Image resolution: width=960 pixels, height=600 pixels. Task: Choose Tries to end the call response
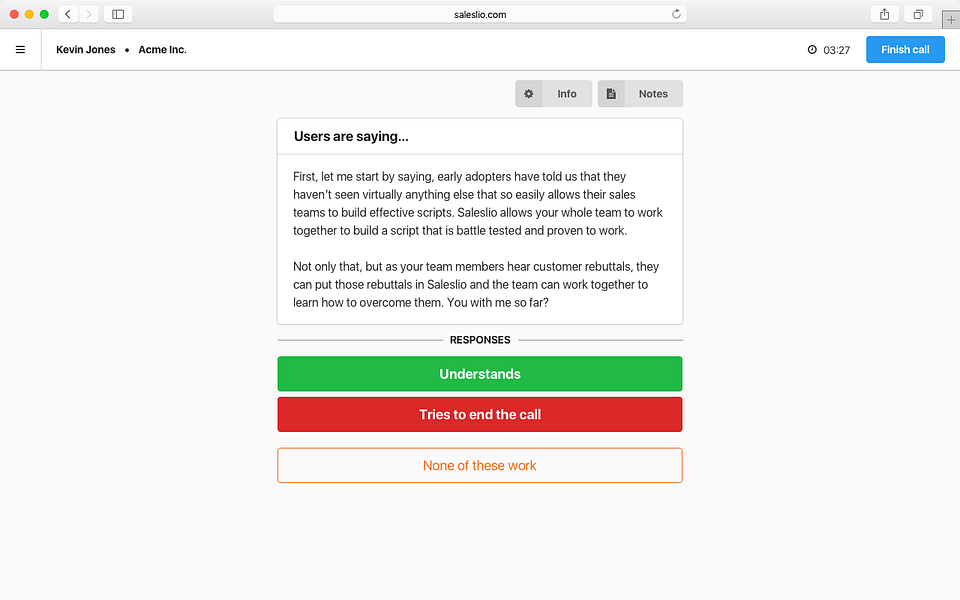coord(480,414)
